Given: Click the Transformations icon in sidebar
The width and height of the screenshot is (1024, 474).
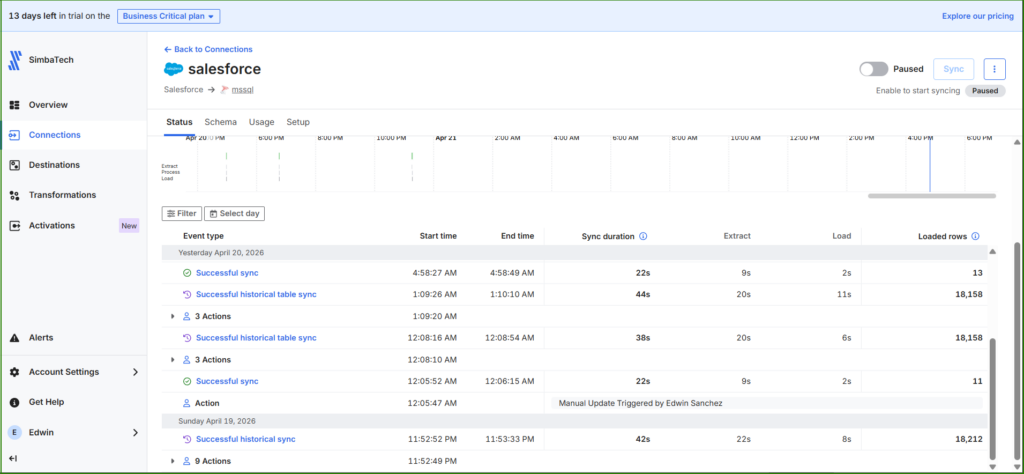Looking at the screenshot, I should [14, 195].
